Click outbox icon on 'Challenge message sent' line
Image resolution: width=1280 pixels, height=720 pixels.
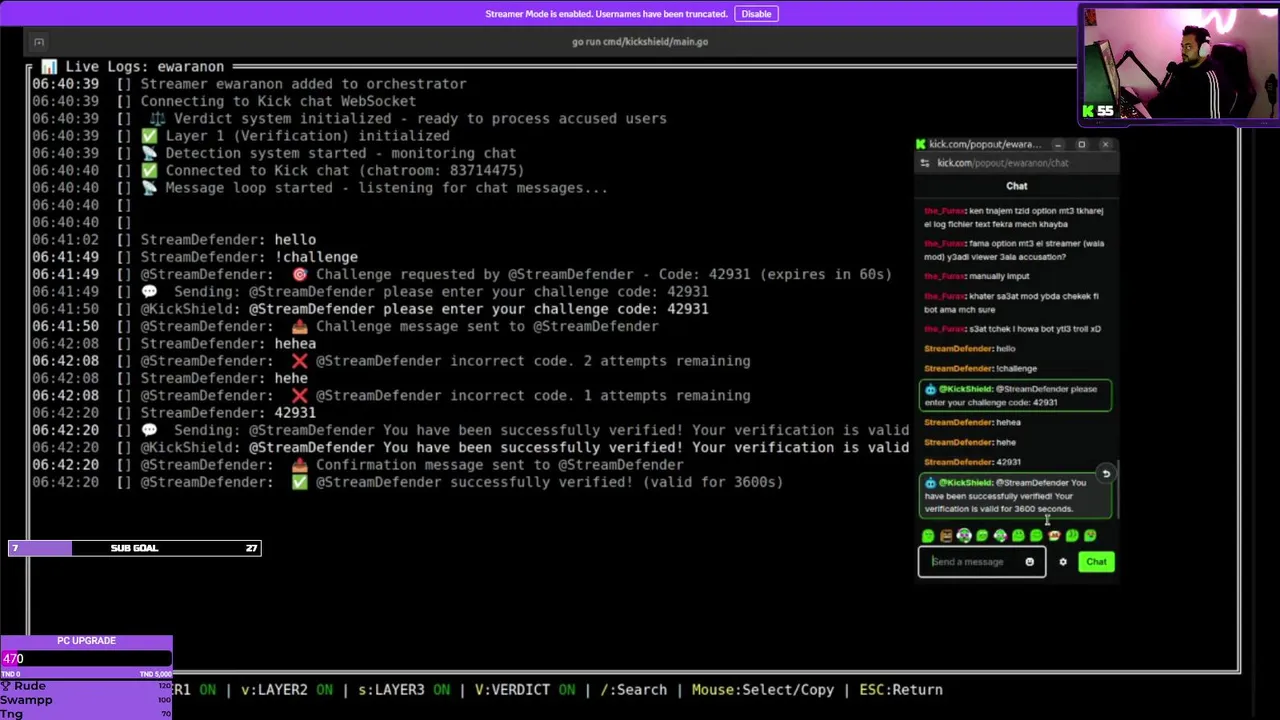299,326
